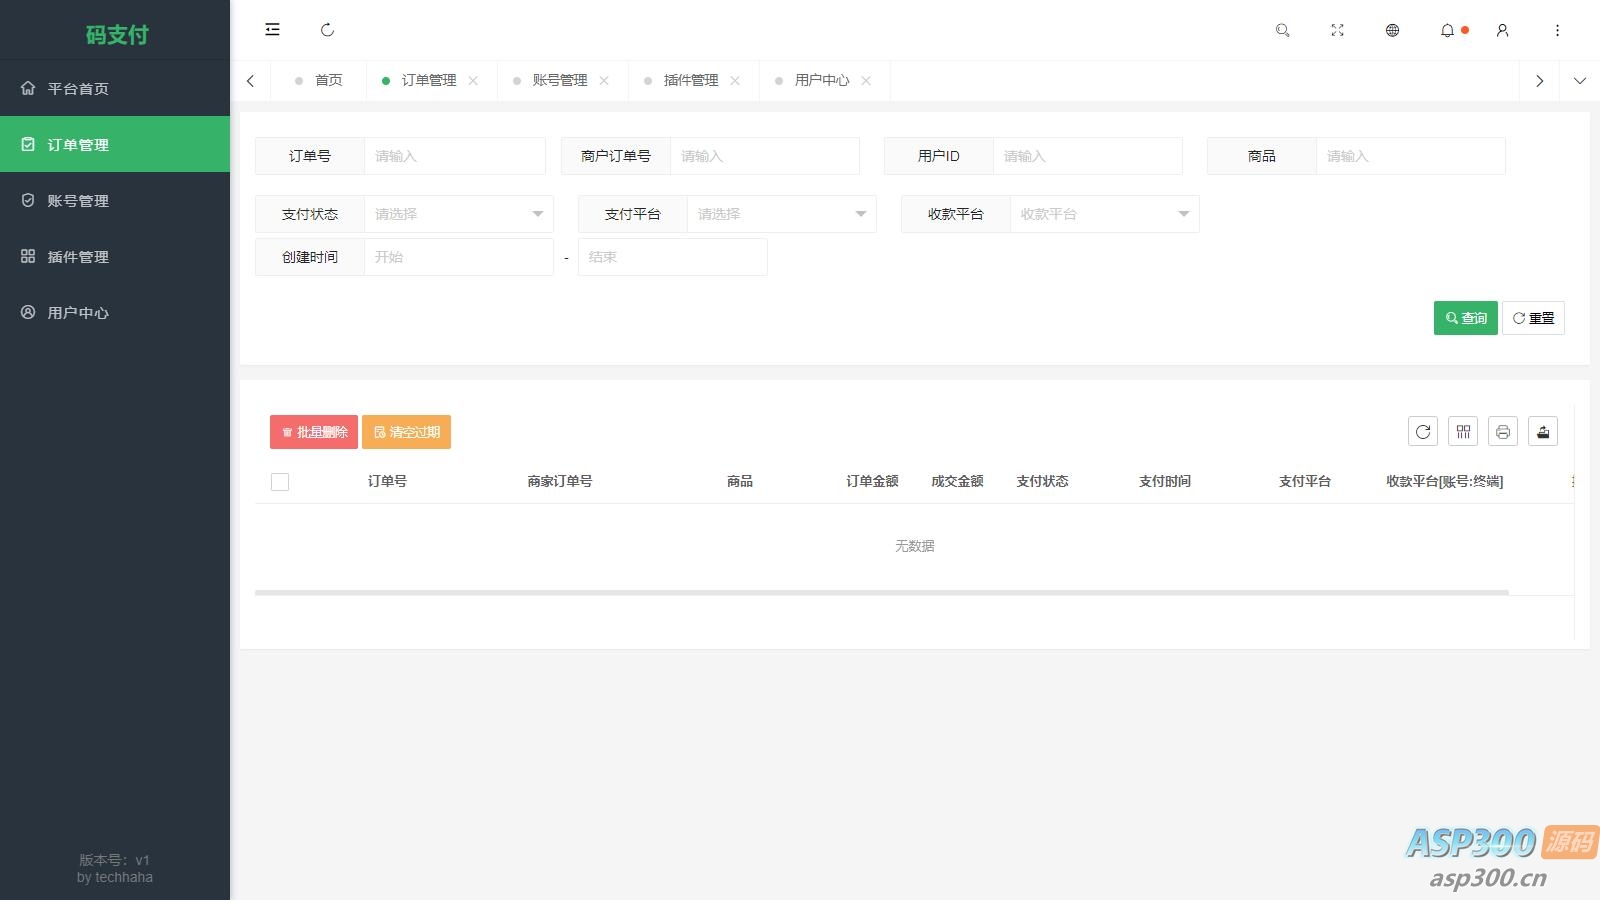Check the select-all checkbox in table header

280,482
